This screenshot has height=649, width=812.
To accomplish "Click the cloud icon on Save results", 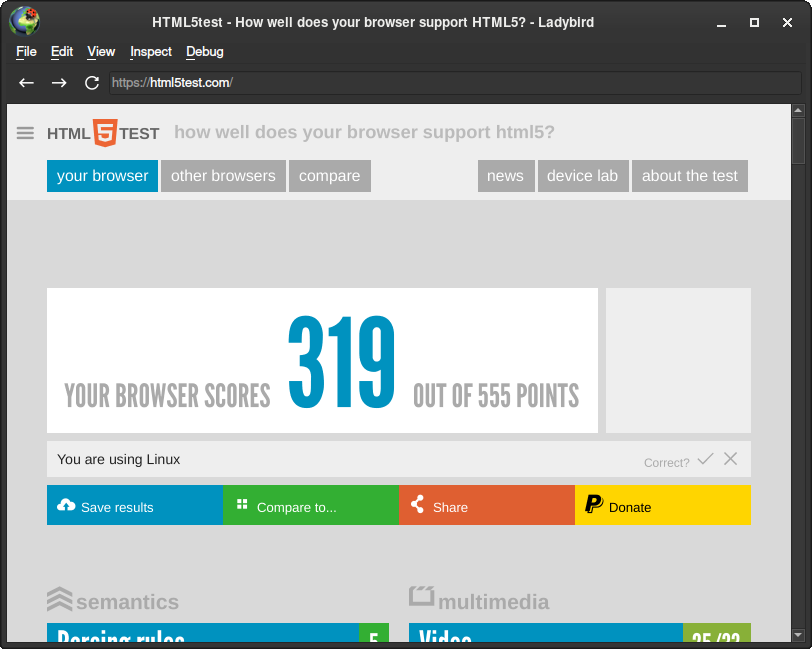I will click(x=66, y=504).
